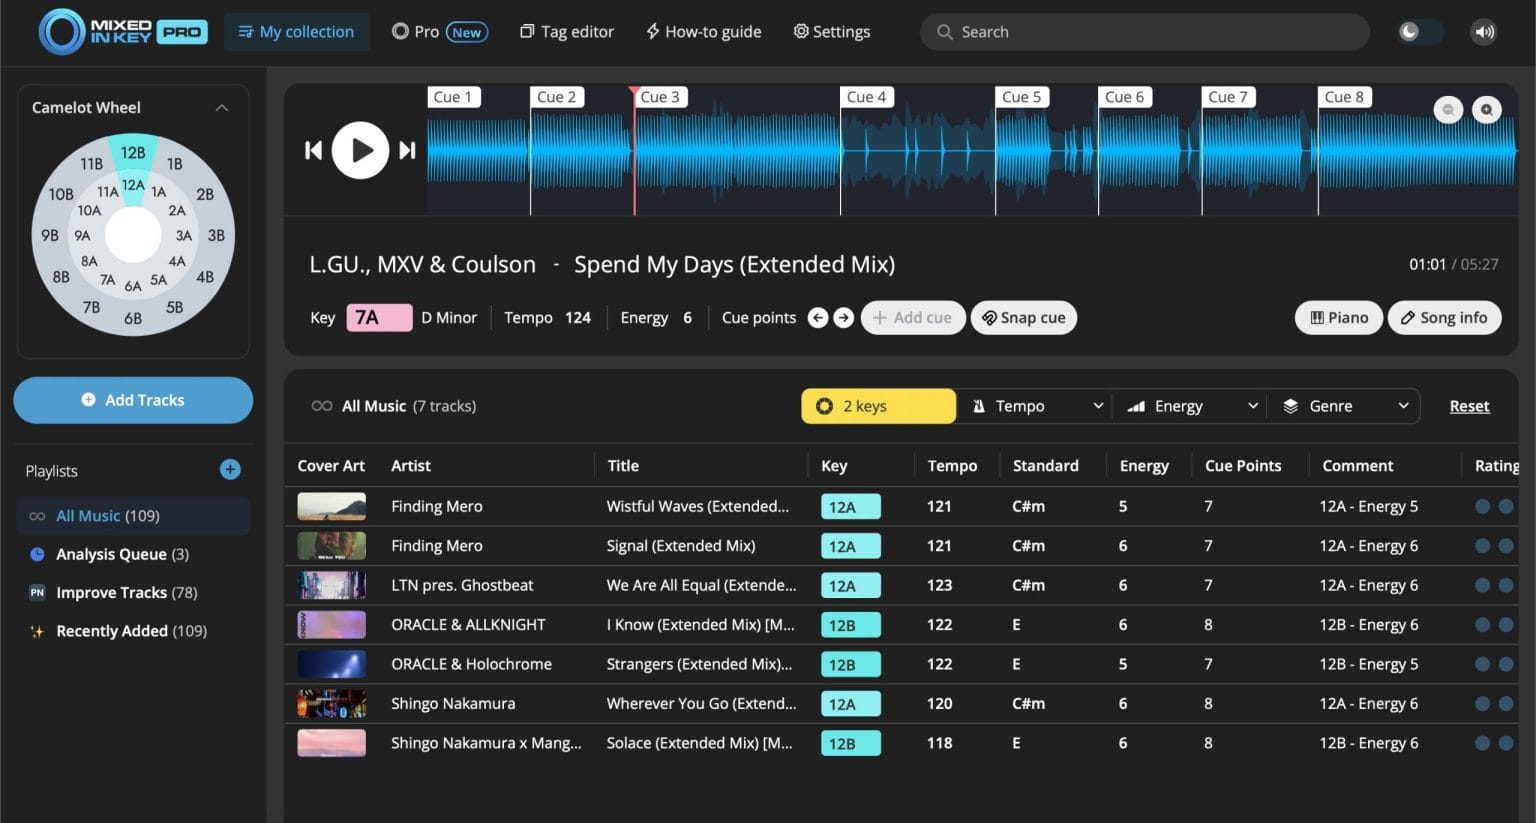This screenshot has width=1536, height=823.
Task: Select 12A on the Camelot Wheel
Action: coord(132,185)
